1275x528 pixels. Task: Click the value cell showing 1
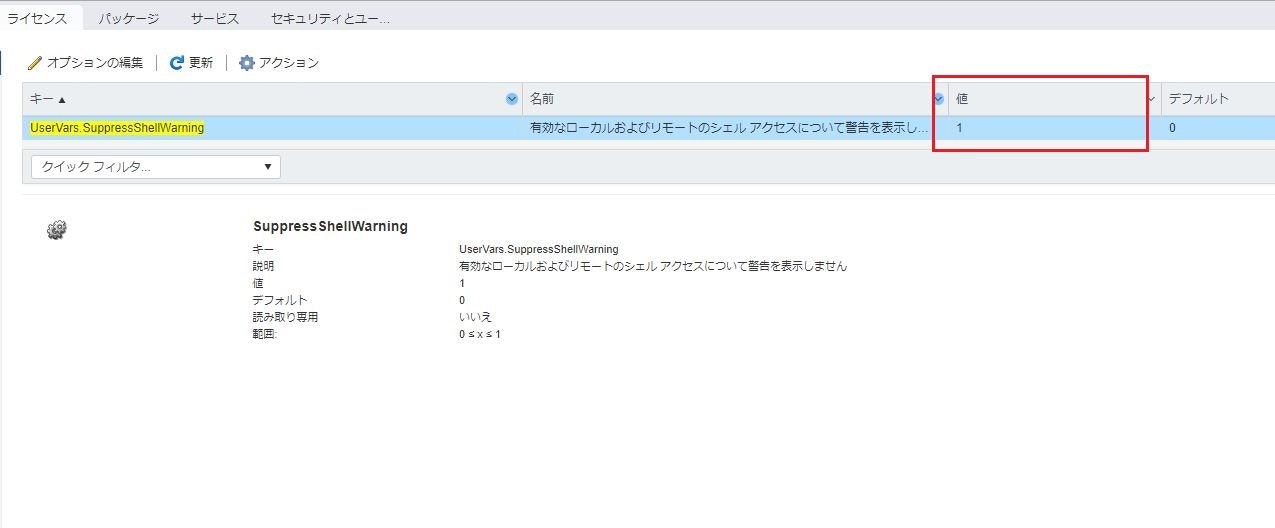click(1055, 128)
